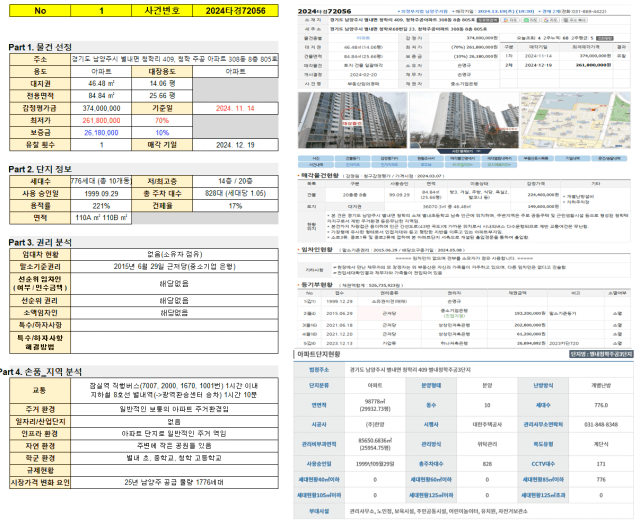Click the dark view-trend button beside 2주평균
The height and width of the screenshot is (524, 640).
coord(604,38)
